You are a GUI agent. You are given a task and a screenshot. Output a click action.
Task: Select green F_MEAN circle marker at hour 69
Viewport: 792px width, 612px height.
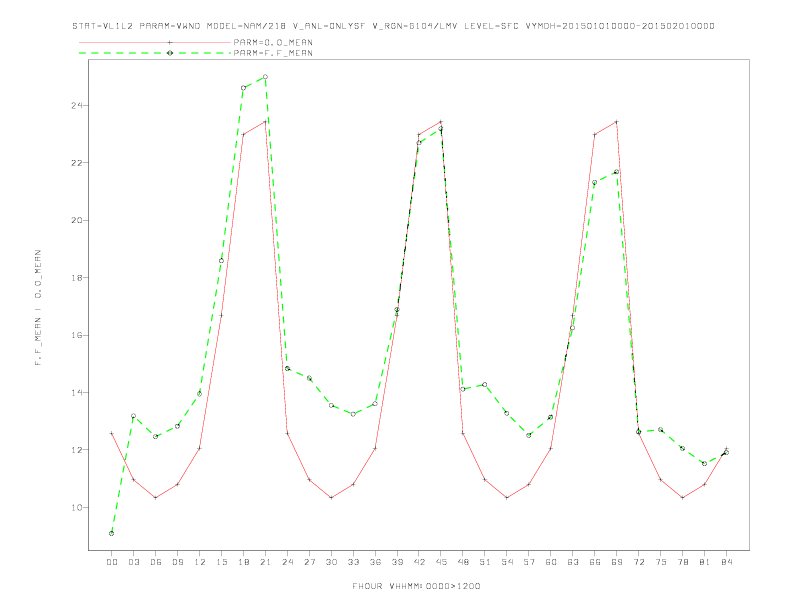point(617,172)
